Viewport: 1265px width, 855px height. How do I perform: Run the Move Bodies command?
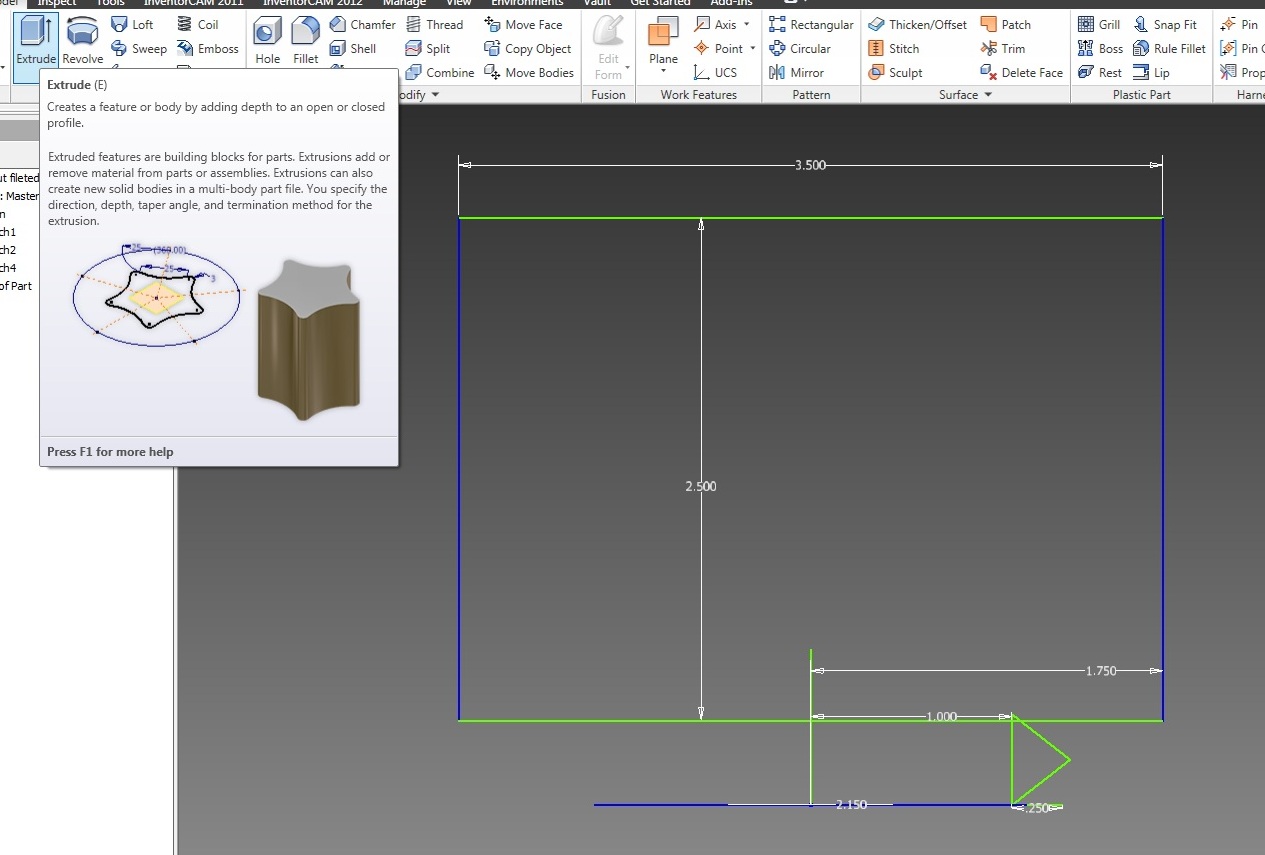coord(528,72)
